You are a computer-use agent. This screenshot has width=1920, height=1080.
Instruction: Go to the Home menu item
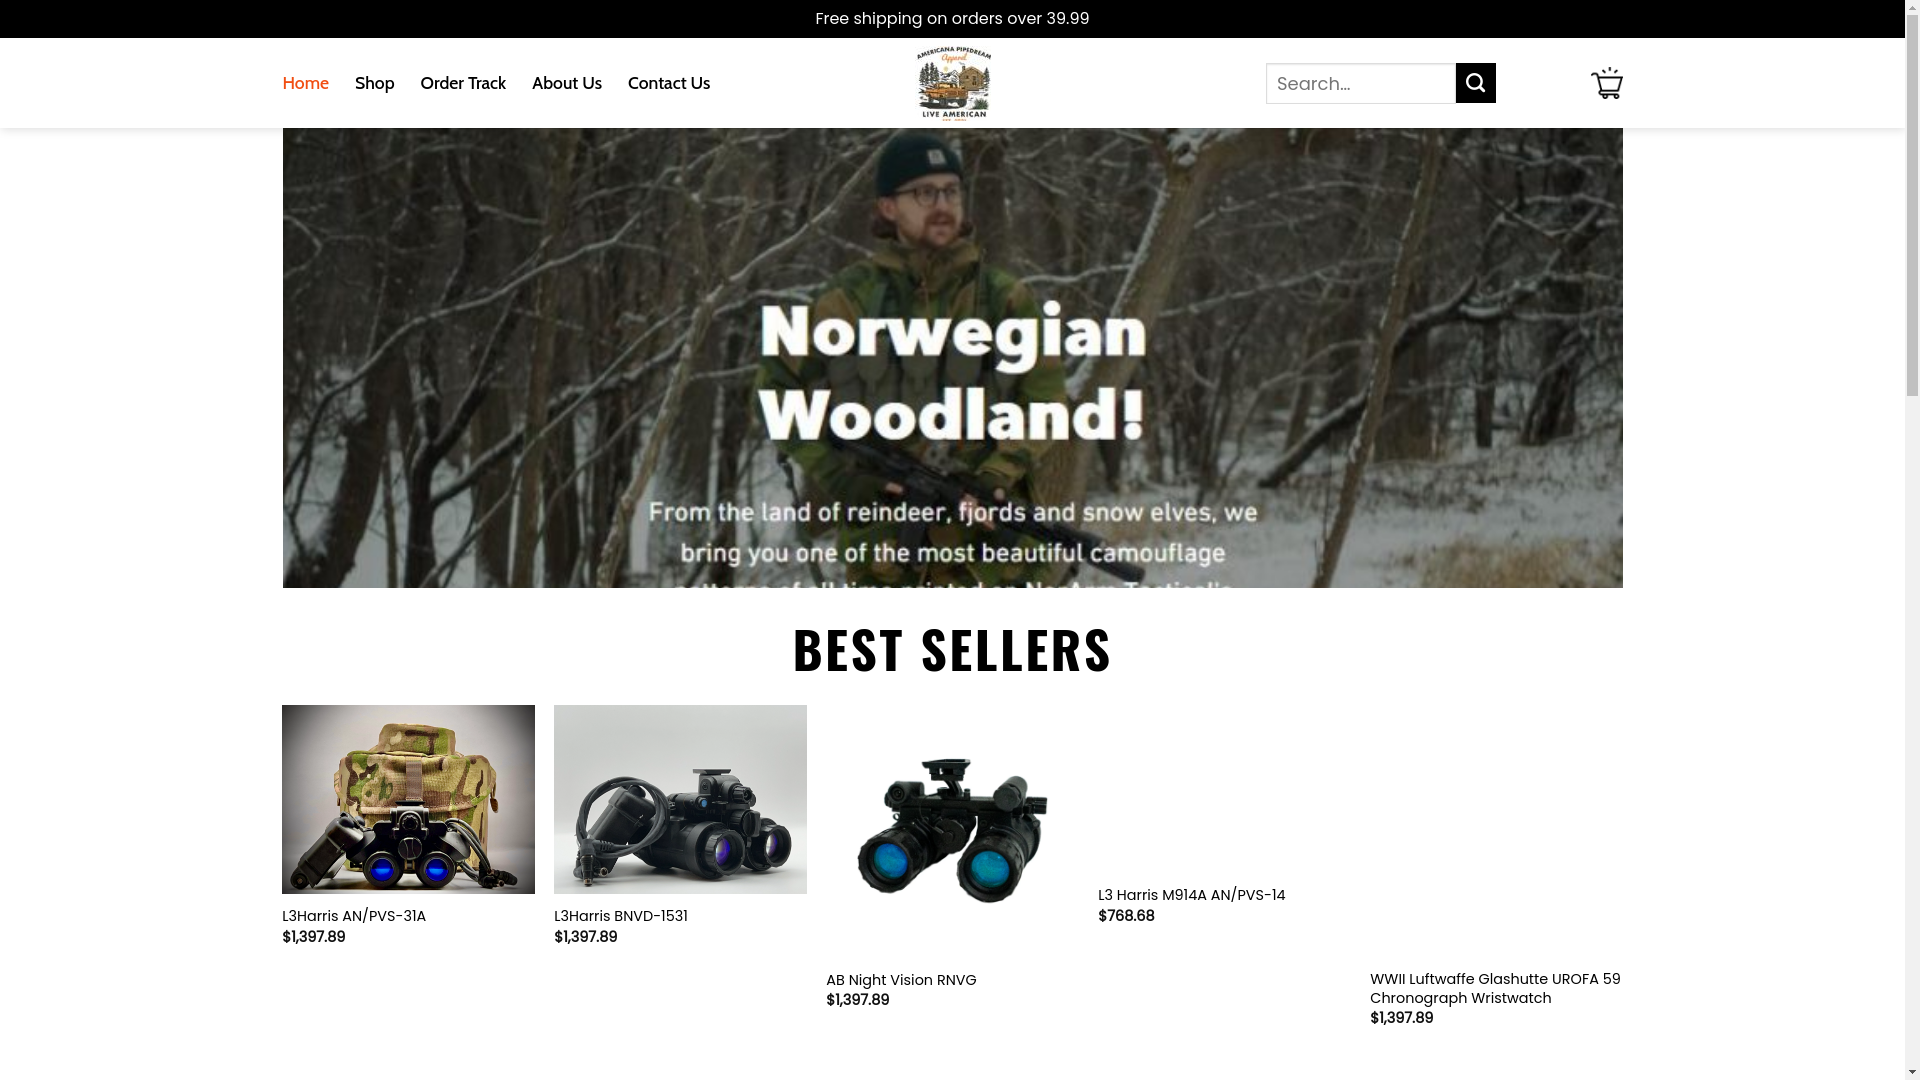click(305, 83)
